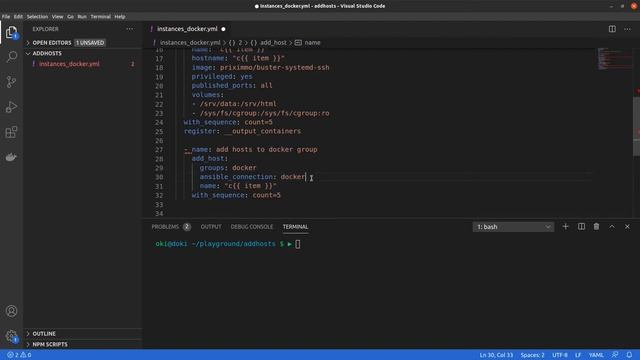Viewport: 640px width, 360px height.
Task: Change line ending via LF
Action: pyautogui.click(x=578, y=355)
